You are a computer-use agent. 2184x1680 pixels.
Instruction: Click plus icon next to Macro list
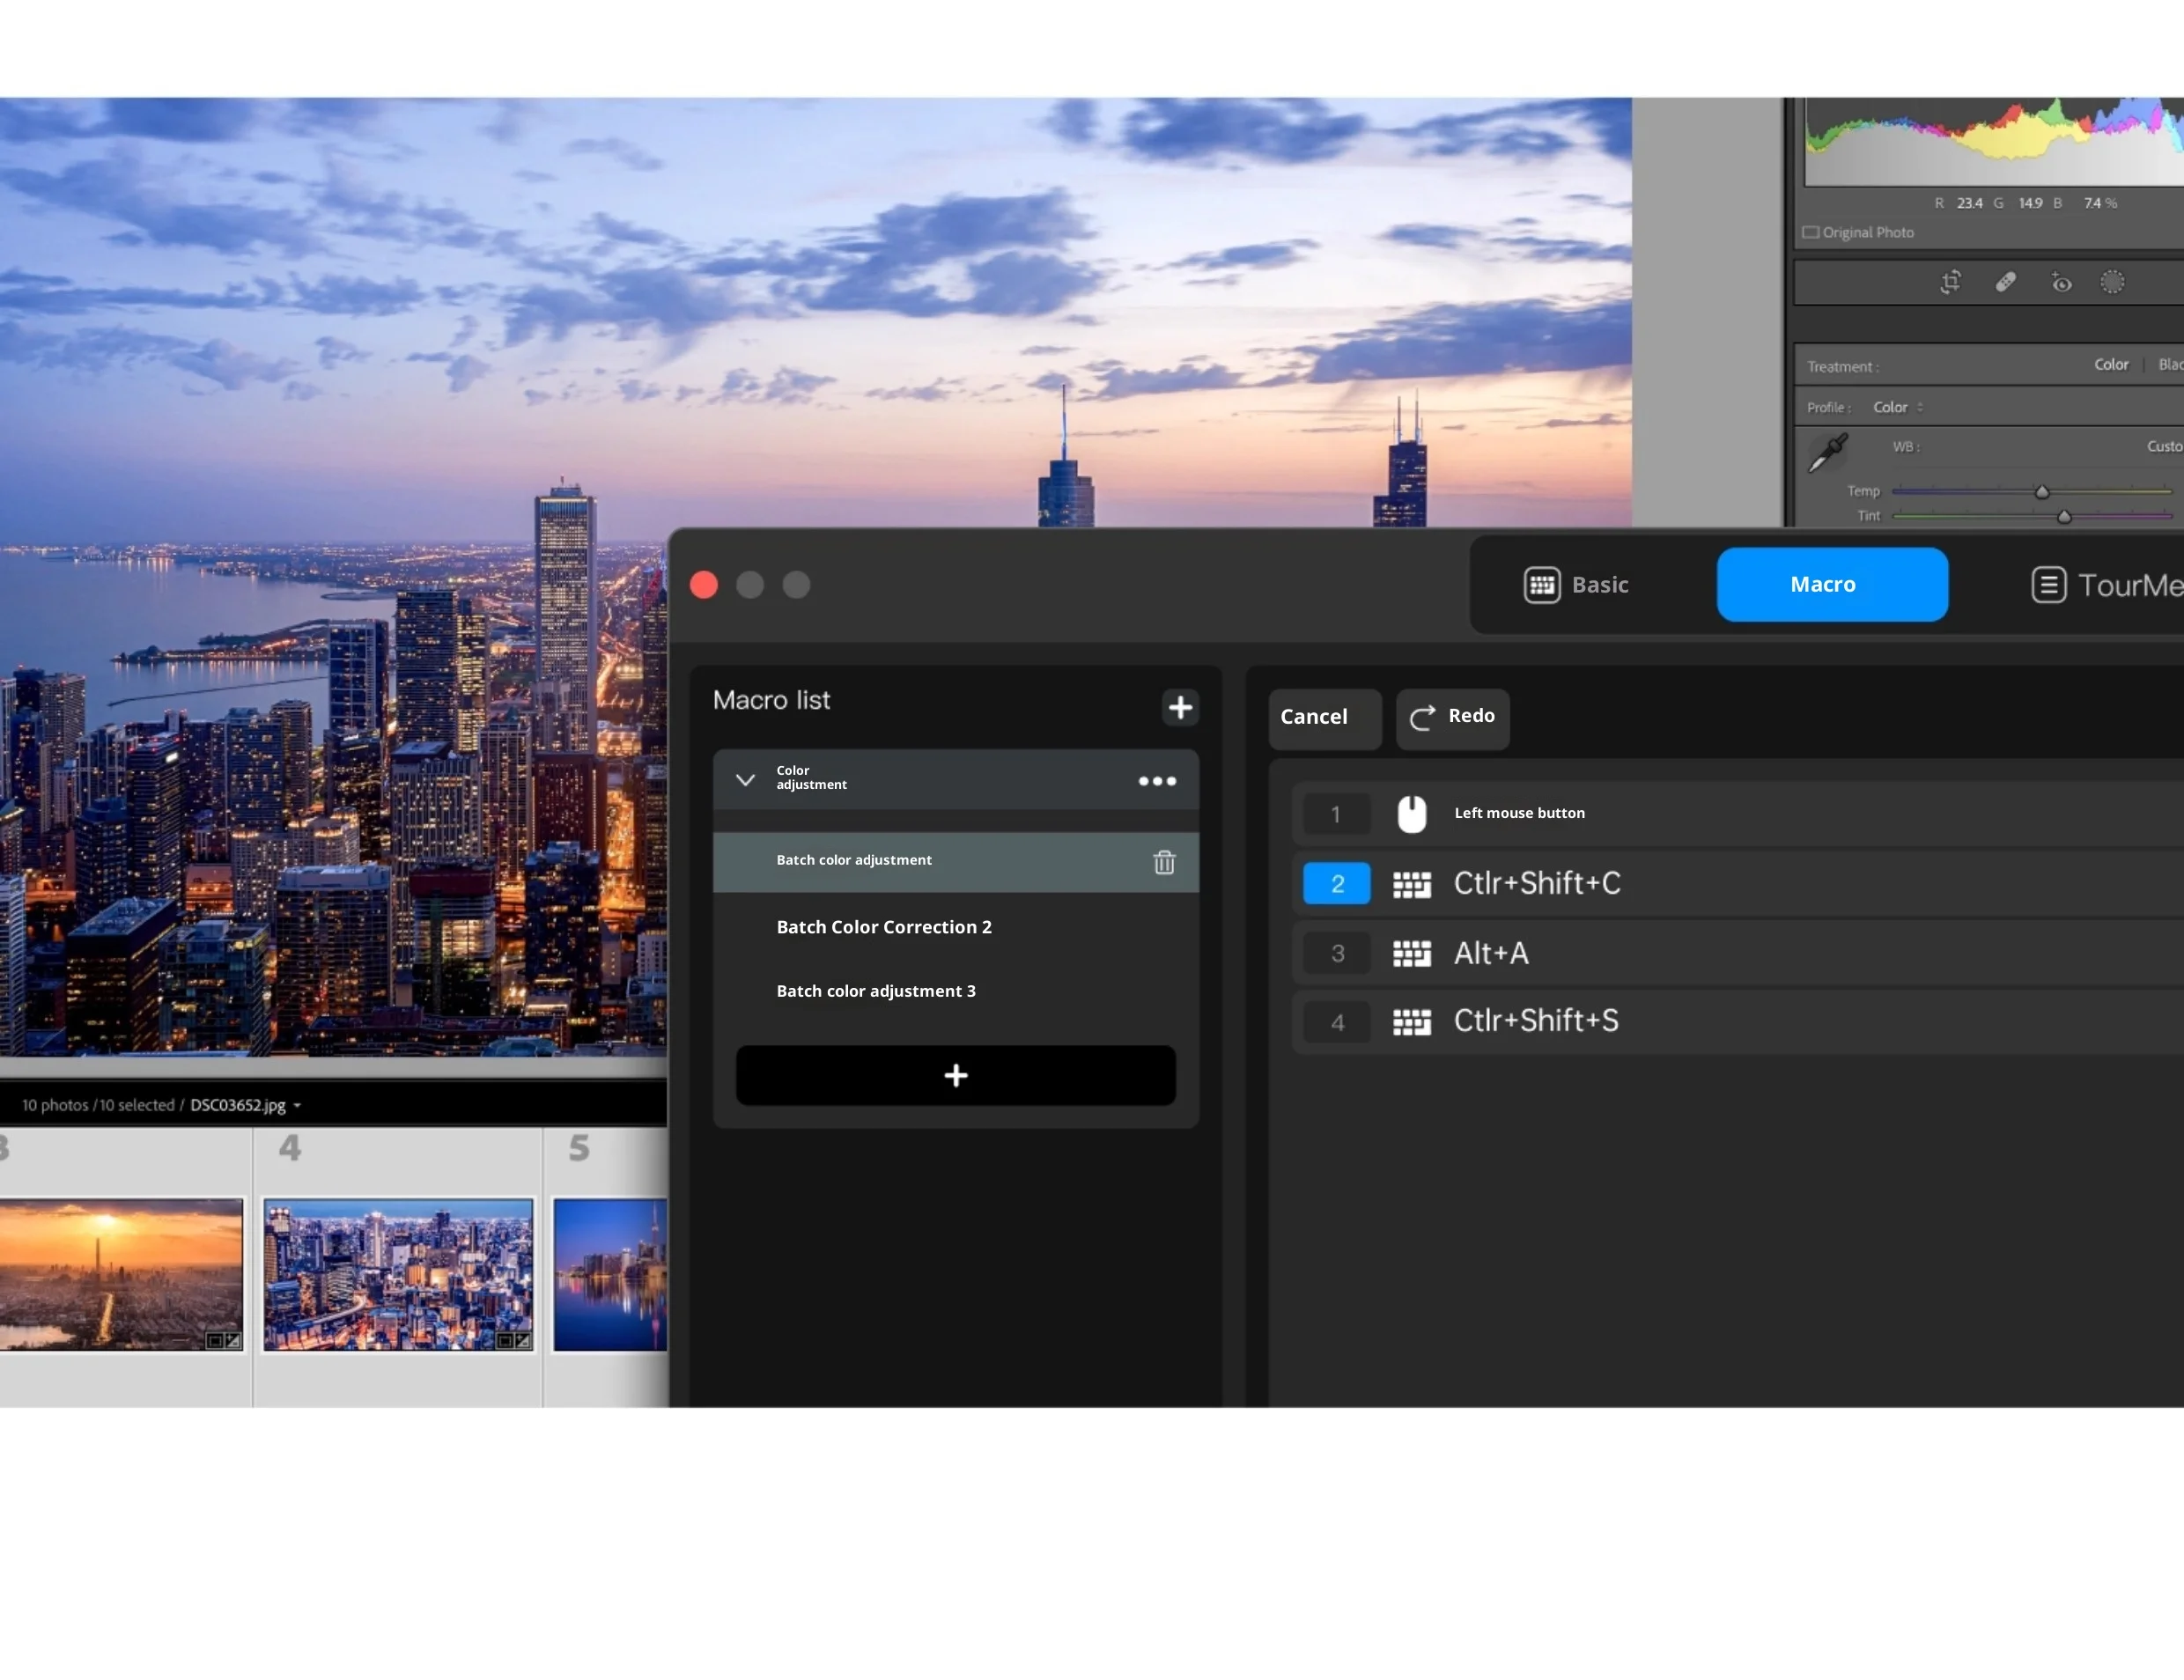point(1180,707)
